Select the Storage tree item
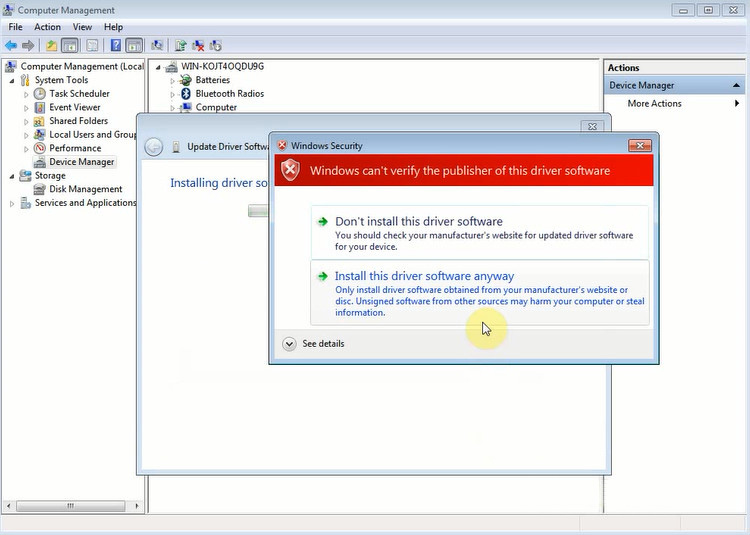Screen dimensions: 750x535 [50, 175]
